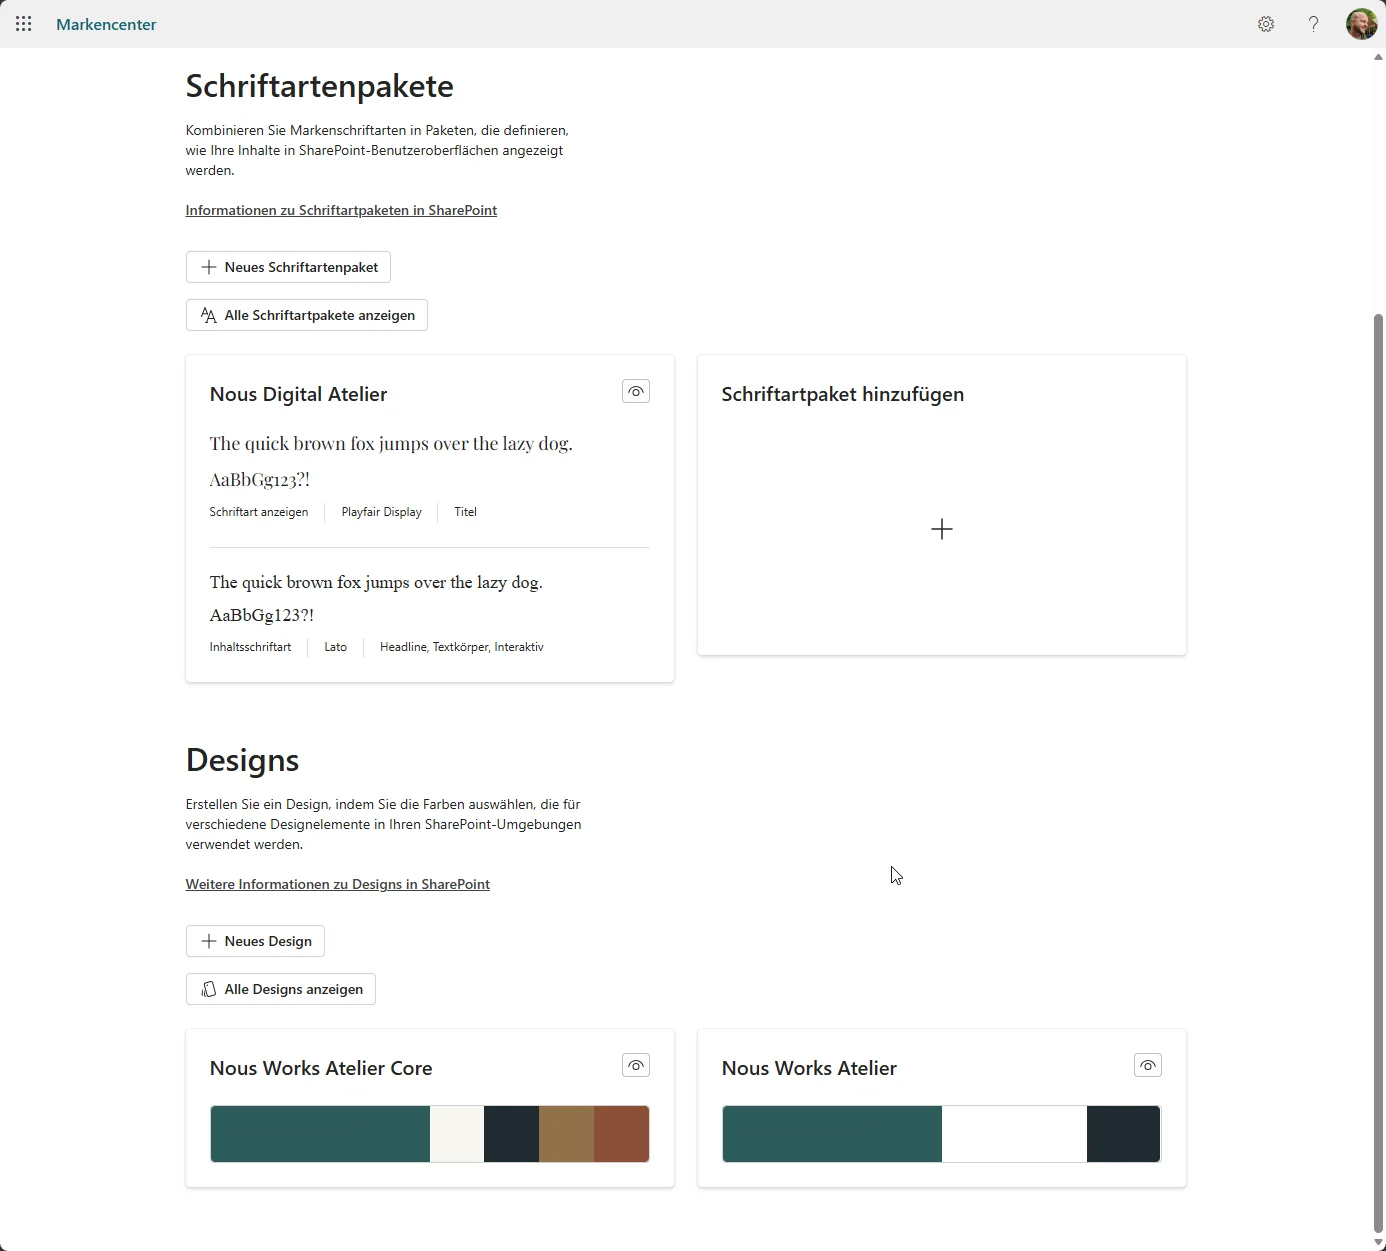Click the Titel label in font card
This screenshot has height=1251, width=1386.
[x=466, y=512]
